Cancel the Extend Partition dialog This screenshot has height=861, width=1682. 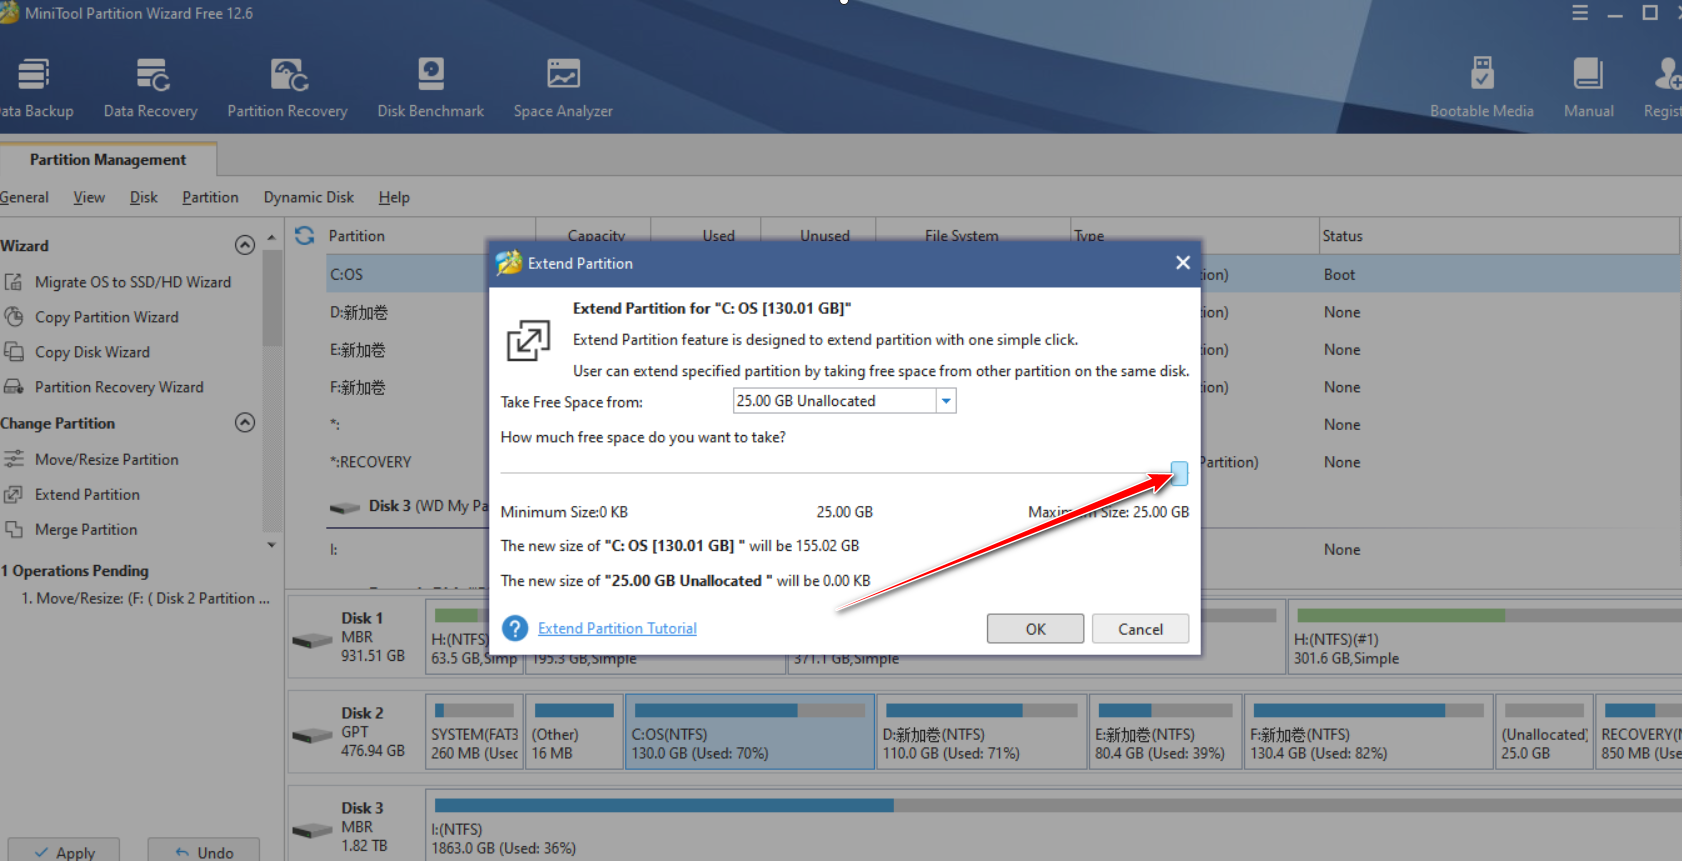tap(1140, 629)
